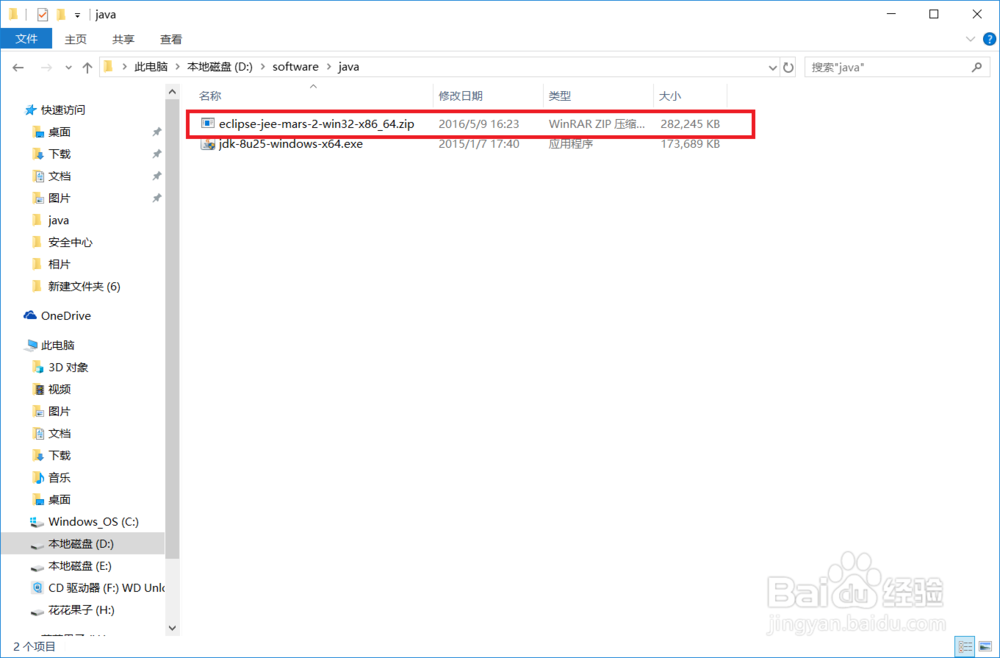
Task: Expand the ribbon with the chevron arrow
Action: click(x=970, y=39)
